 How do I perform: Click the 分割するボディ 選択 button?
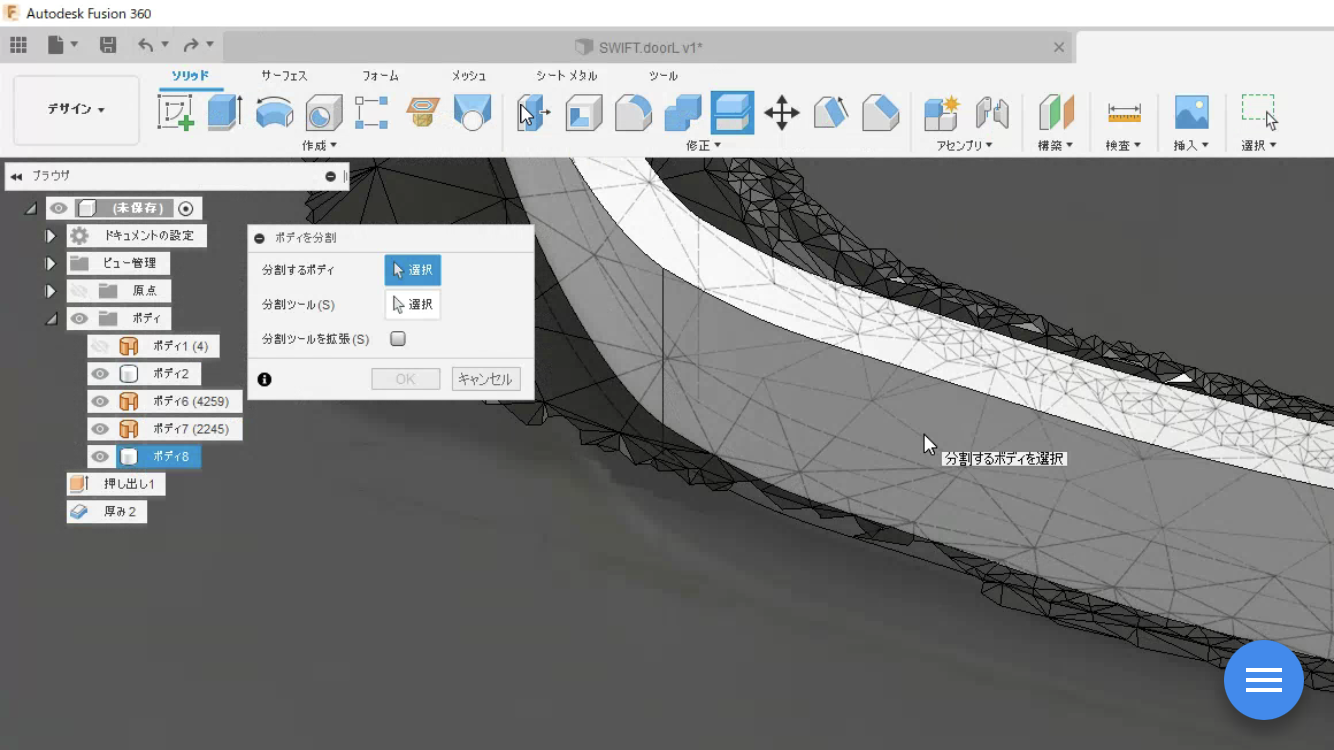click(413, 270)
